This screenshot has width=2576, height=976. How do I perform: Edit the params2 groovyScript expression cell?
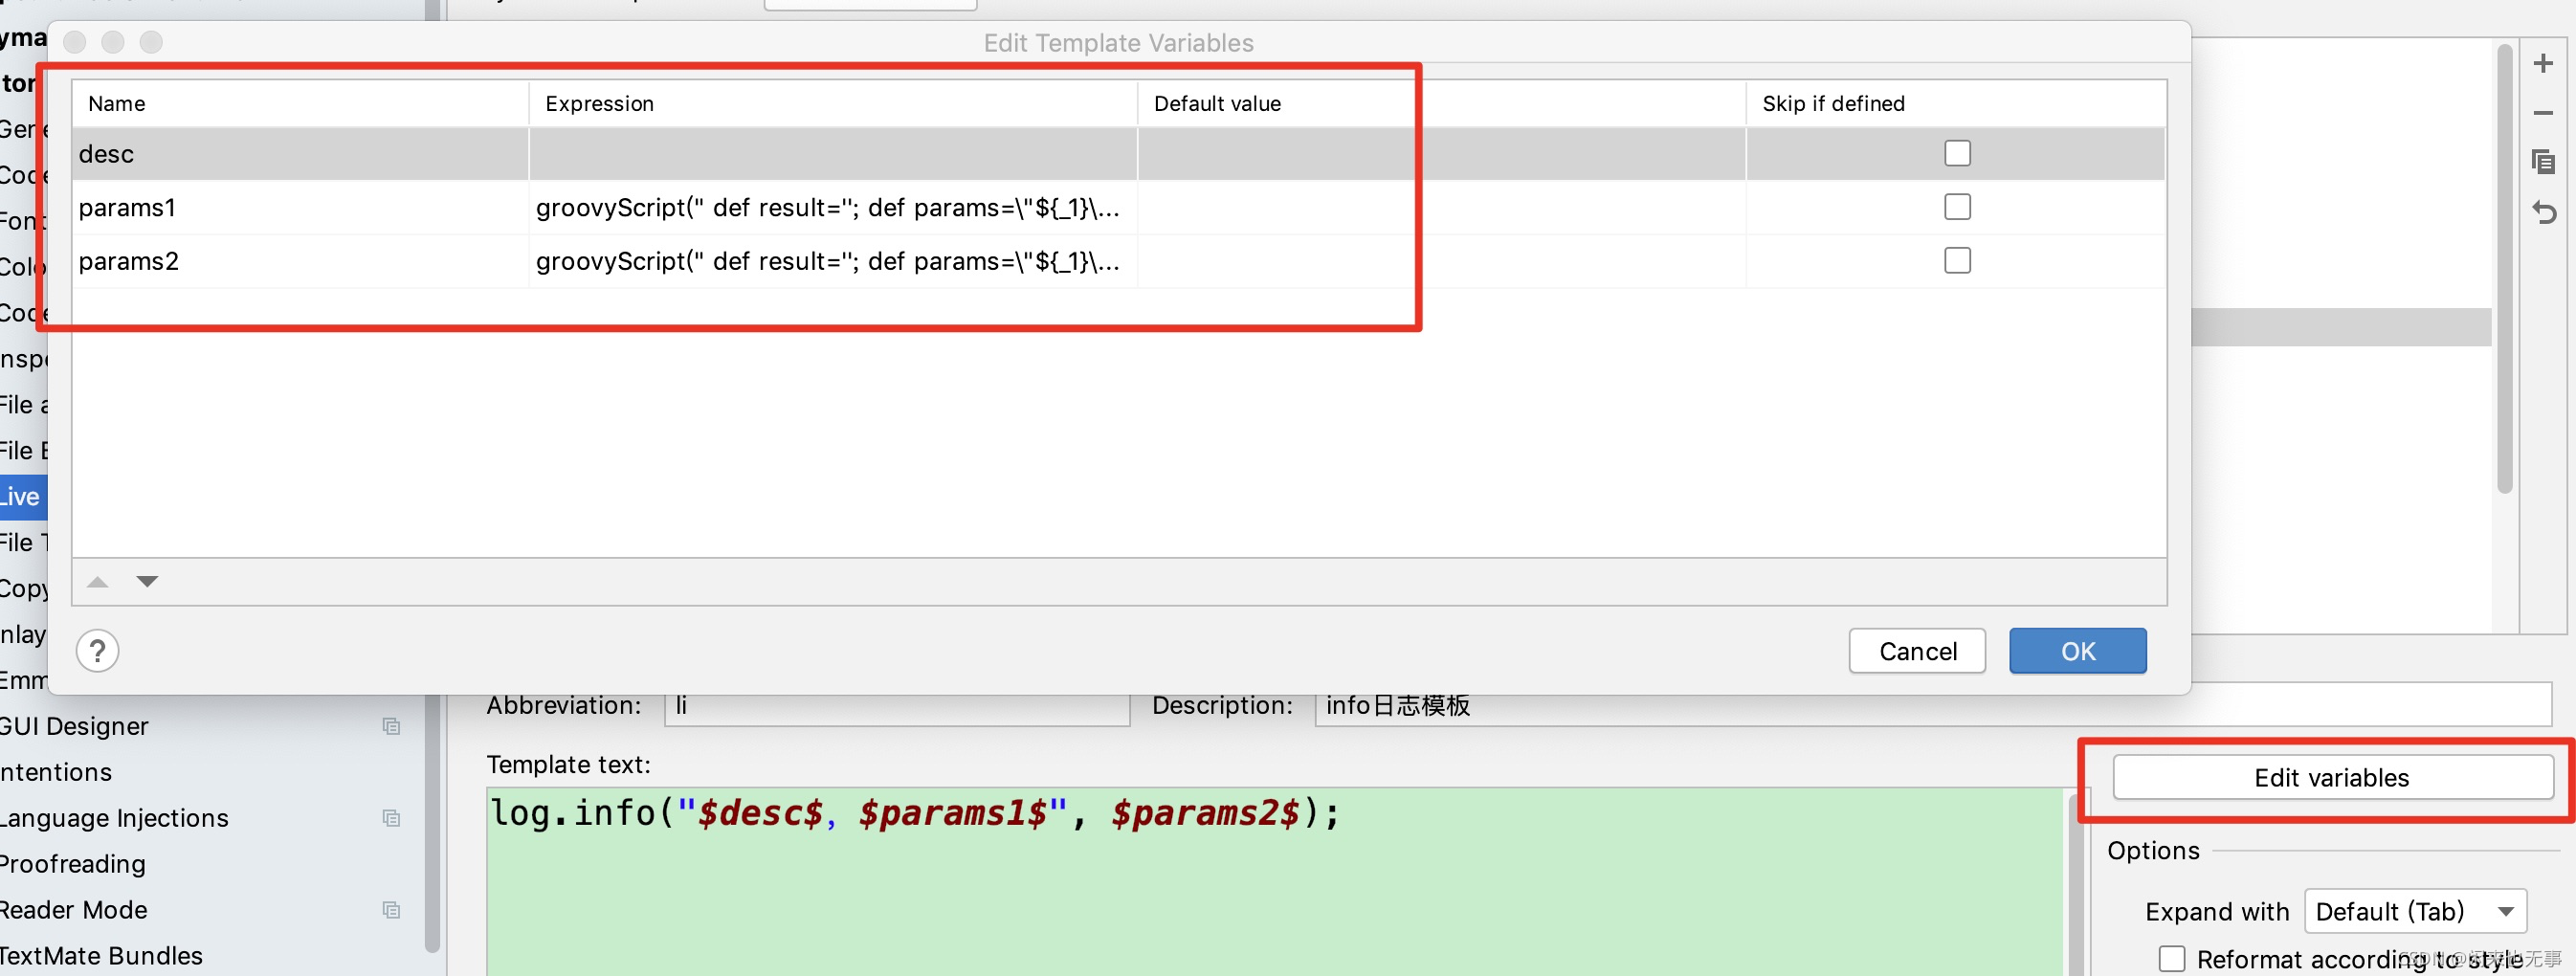(x=832, y=261)
